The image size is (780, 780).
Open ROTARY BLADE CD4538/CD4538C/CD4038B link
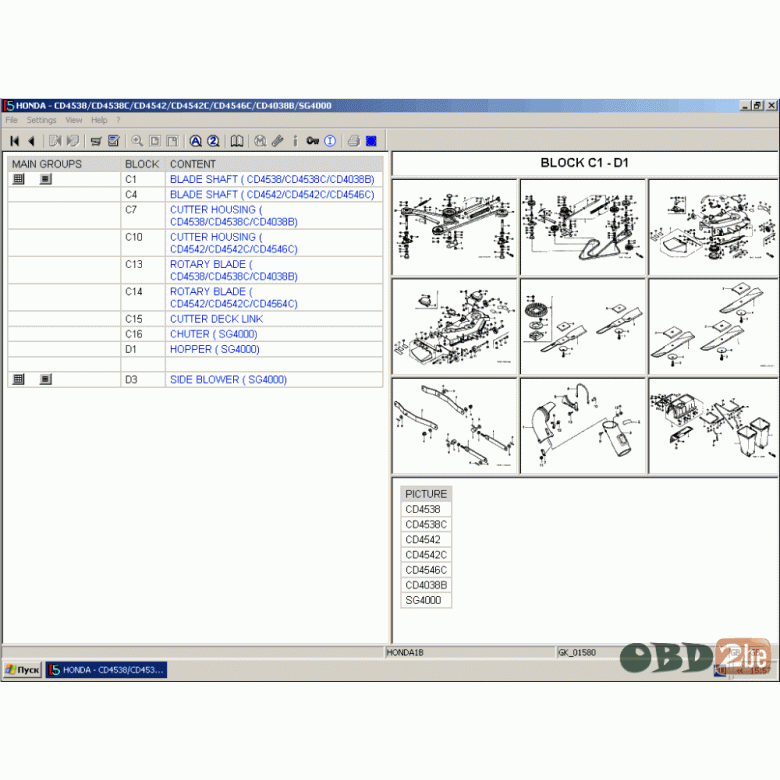234,271
